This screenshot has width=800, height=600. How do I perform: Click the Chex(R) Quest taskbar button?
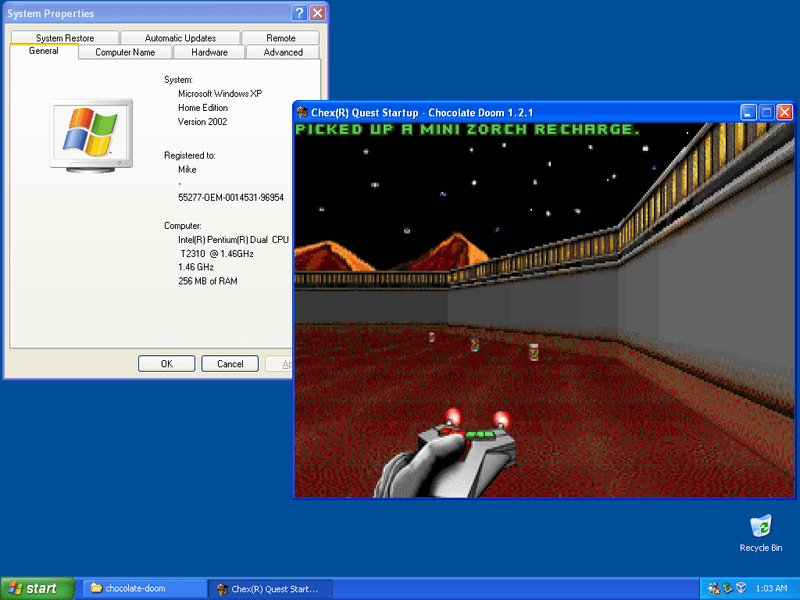[271, 589]
